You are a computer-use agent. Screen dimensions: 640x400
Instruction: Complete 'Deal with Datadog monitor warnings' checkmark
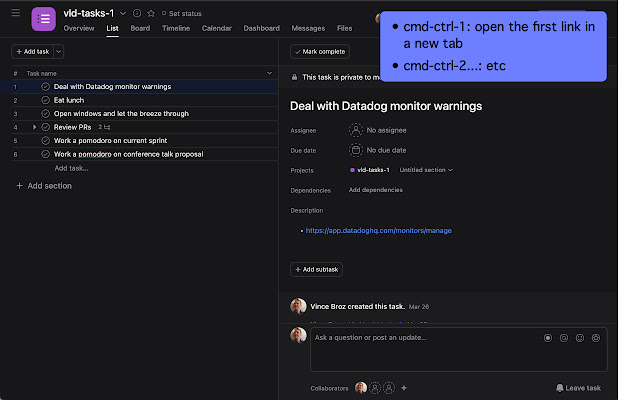tap(46, 87)
